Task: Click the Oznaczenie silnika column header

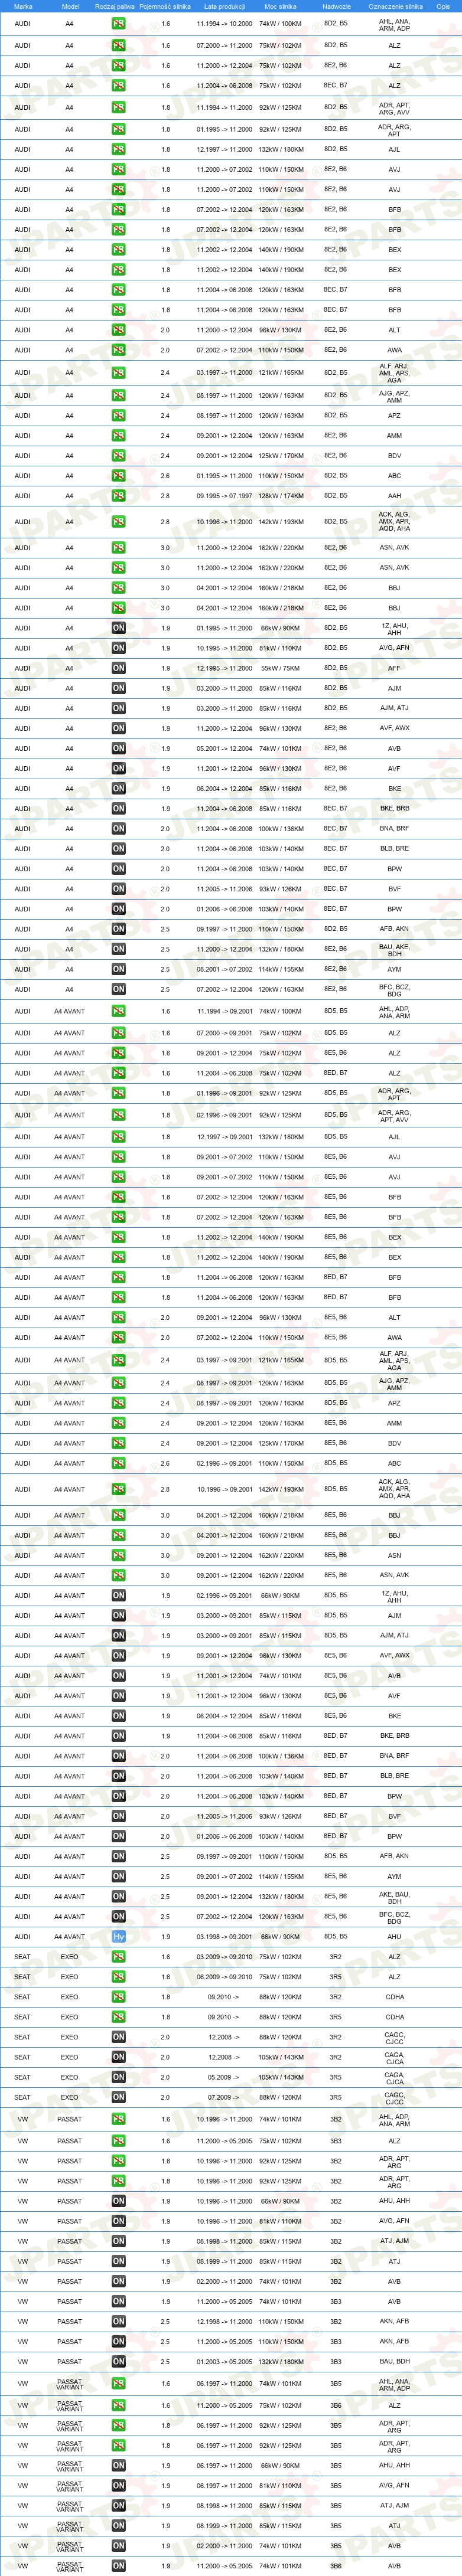Action: [x=395, y=6]
